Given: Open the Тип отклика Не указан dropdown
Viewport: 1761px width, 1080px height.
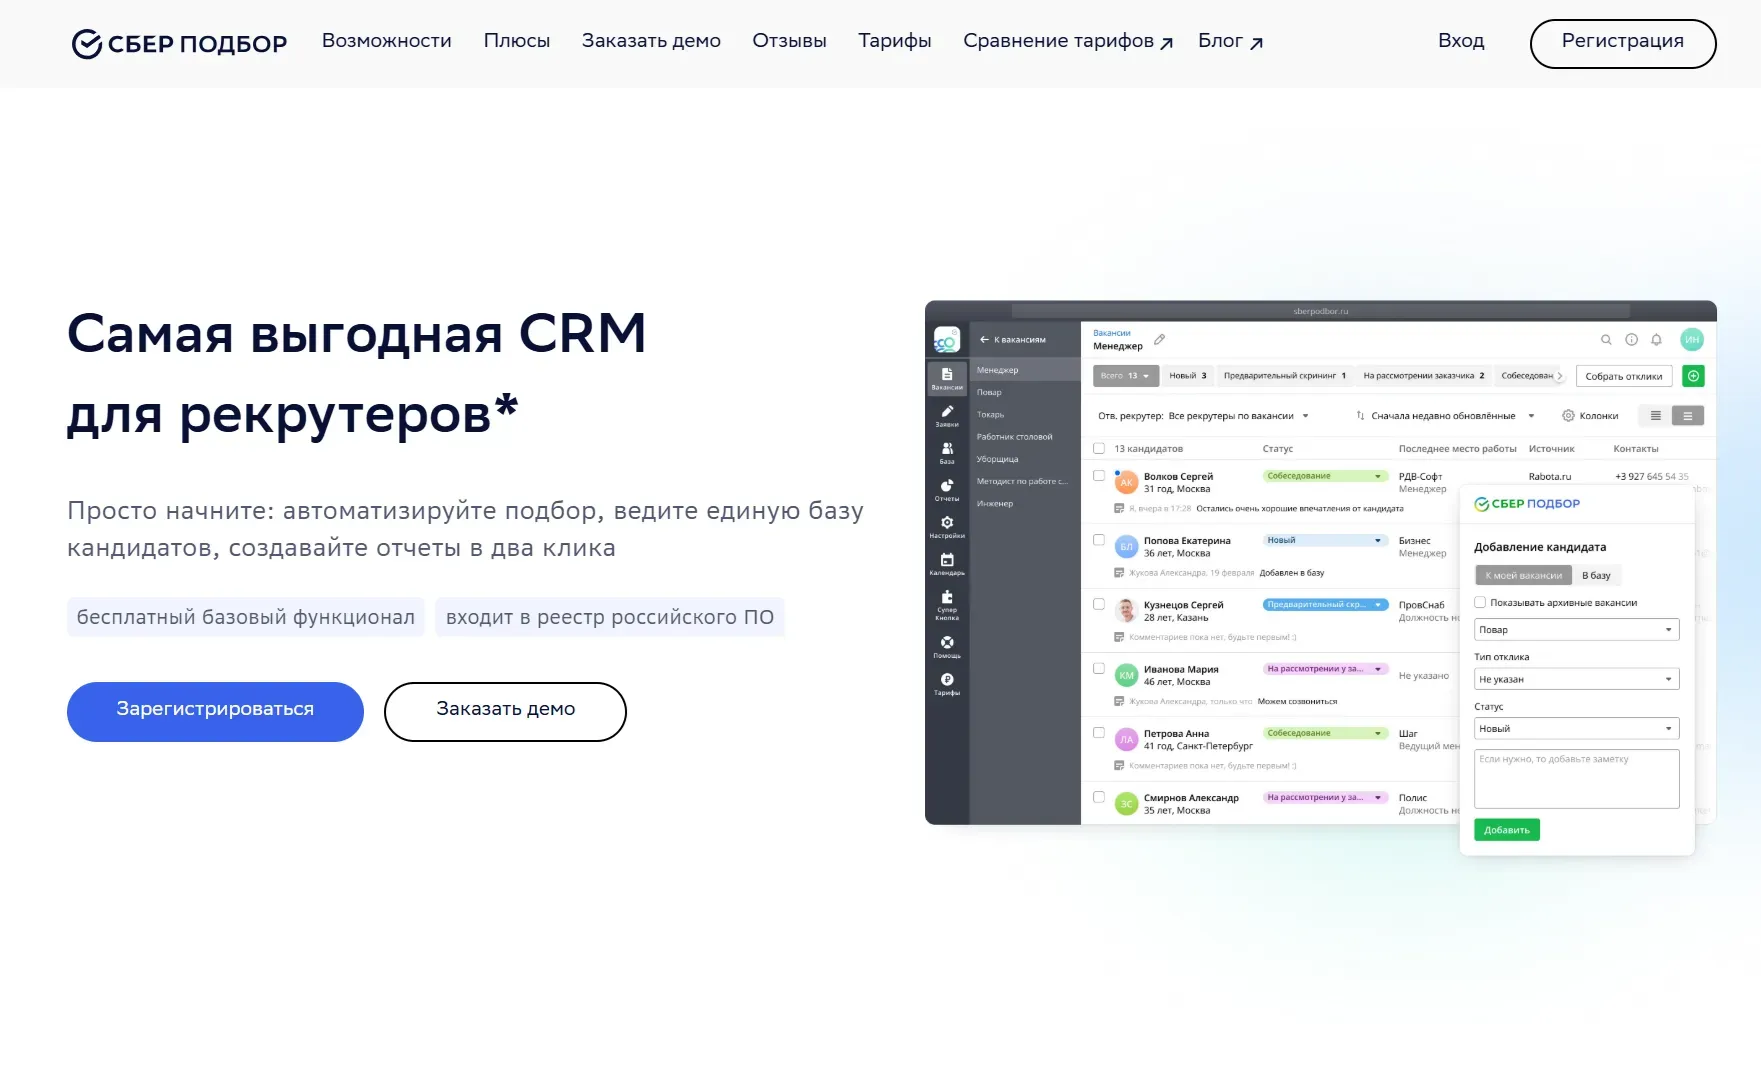Looking at the screenshot, I should [x=1576, y=679].
